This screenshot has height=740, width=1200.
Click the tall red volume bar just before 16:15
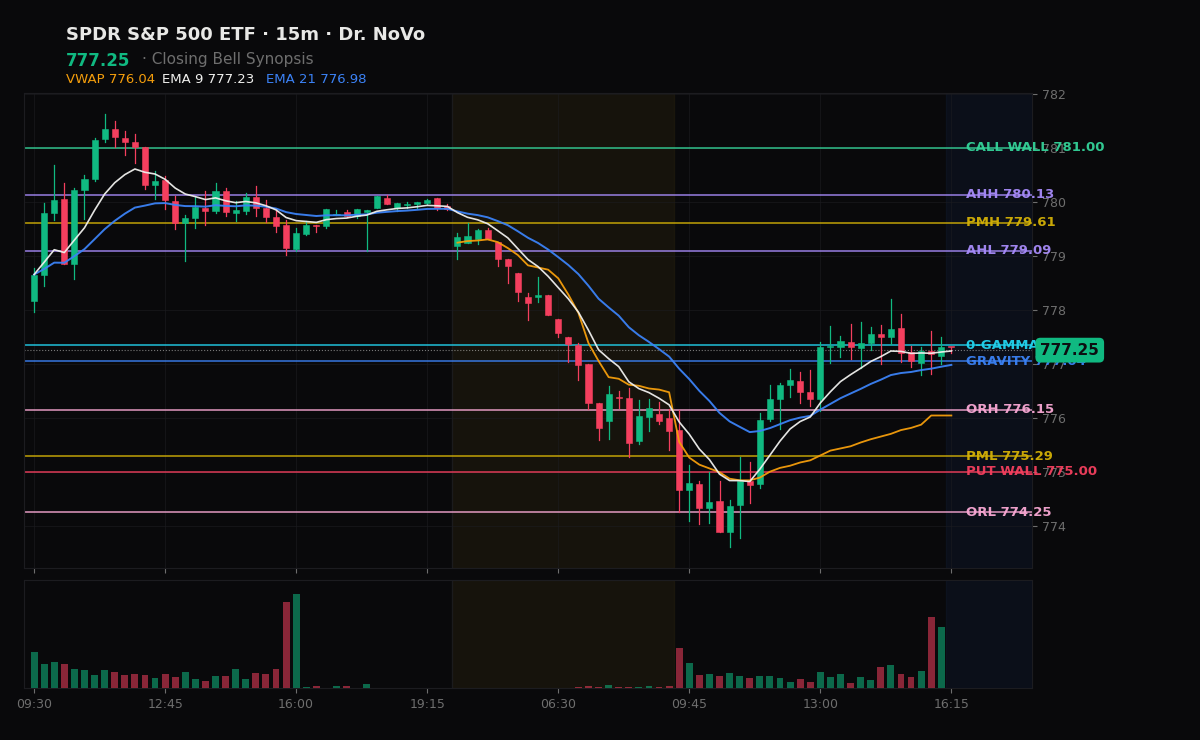931,652
